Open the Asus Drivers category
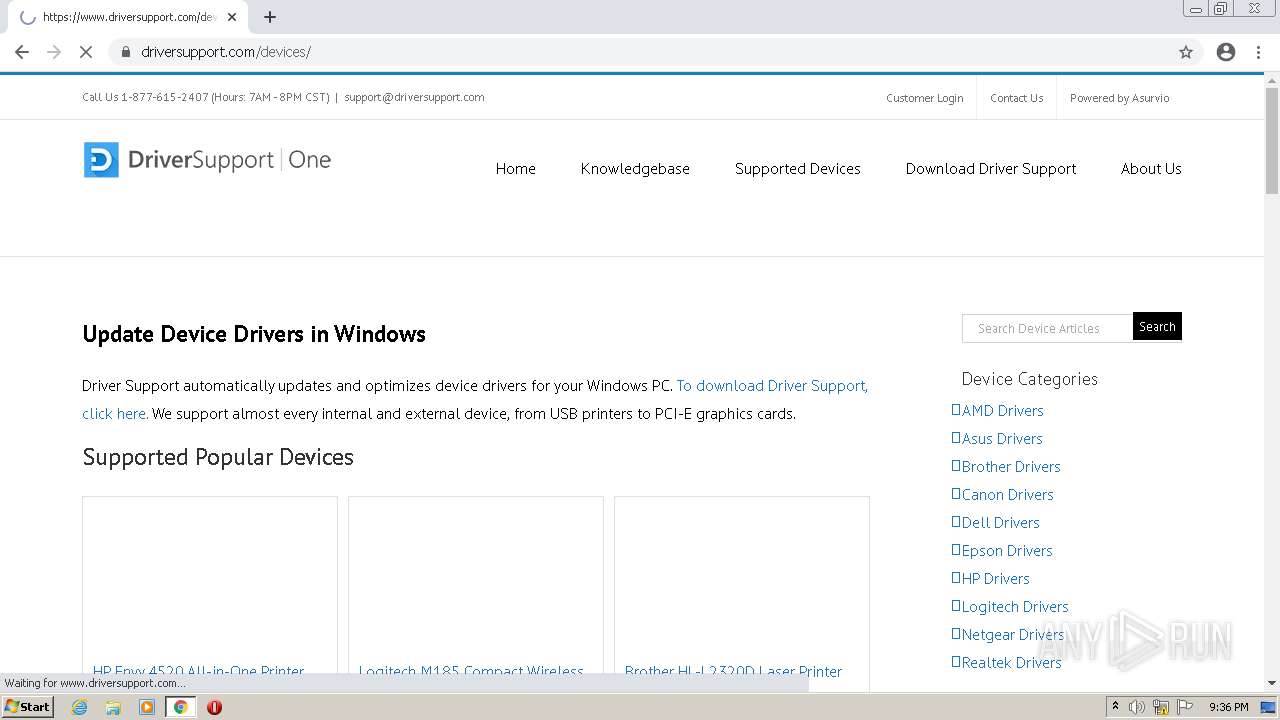The width and height of the screenshot is (1280, 720). point(1002,438)
